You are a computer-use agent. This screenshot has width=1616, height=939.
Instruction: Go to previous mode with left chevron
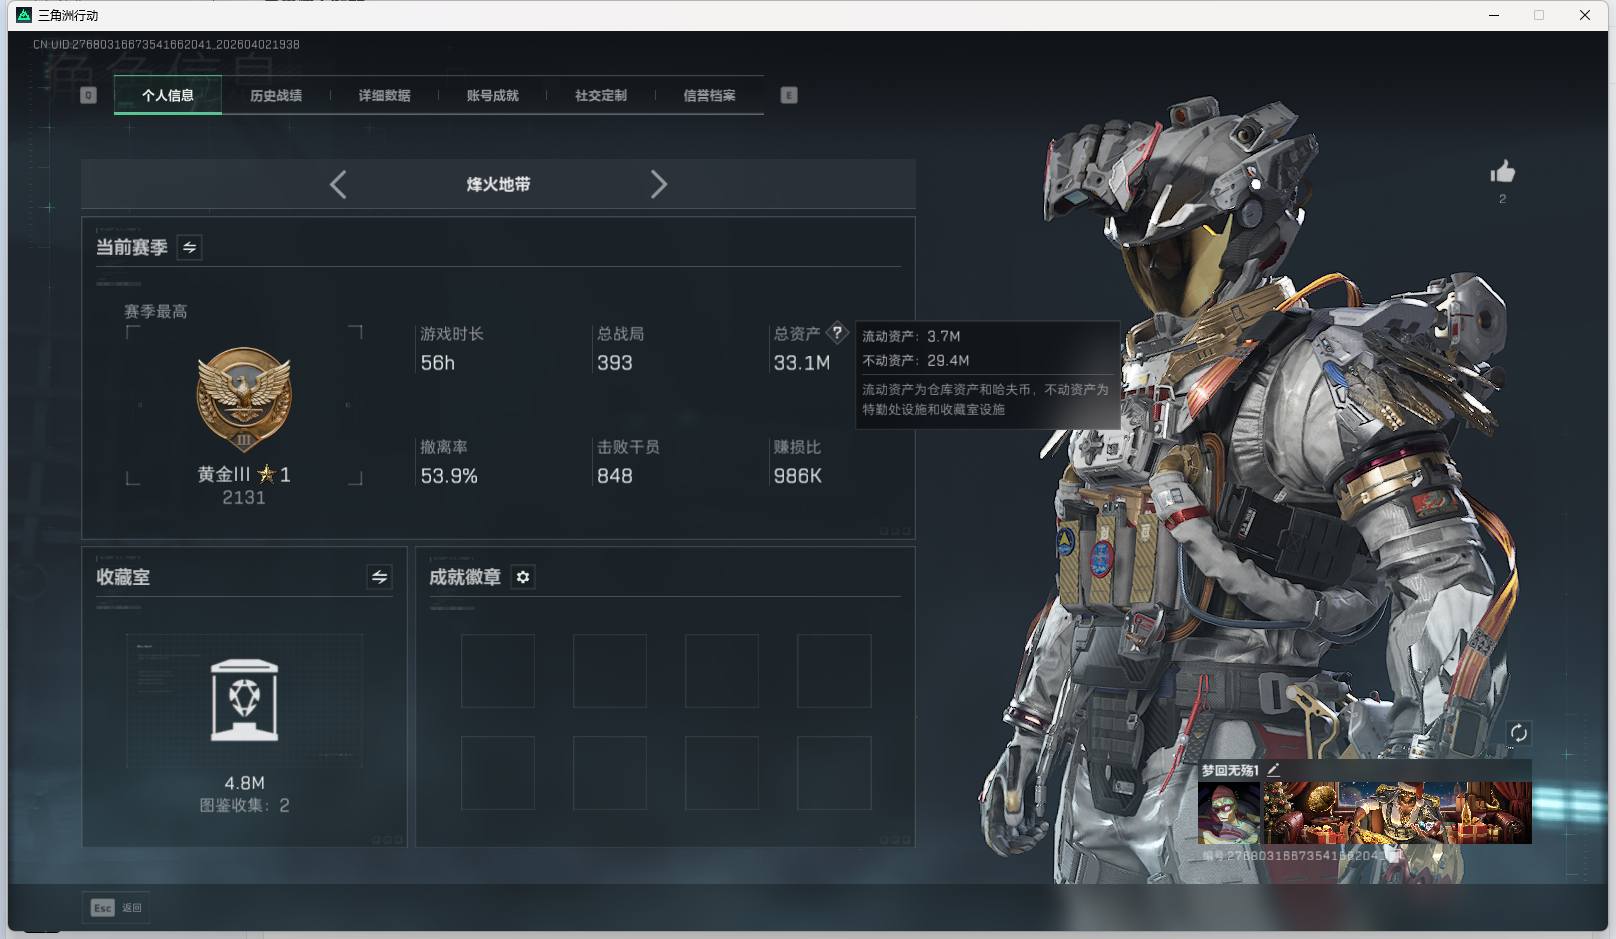click(x=338, y=184)
